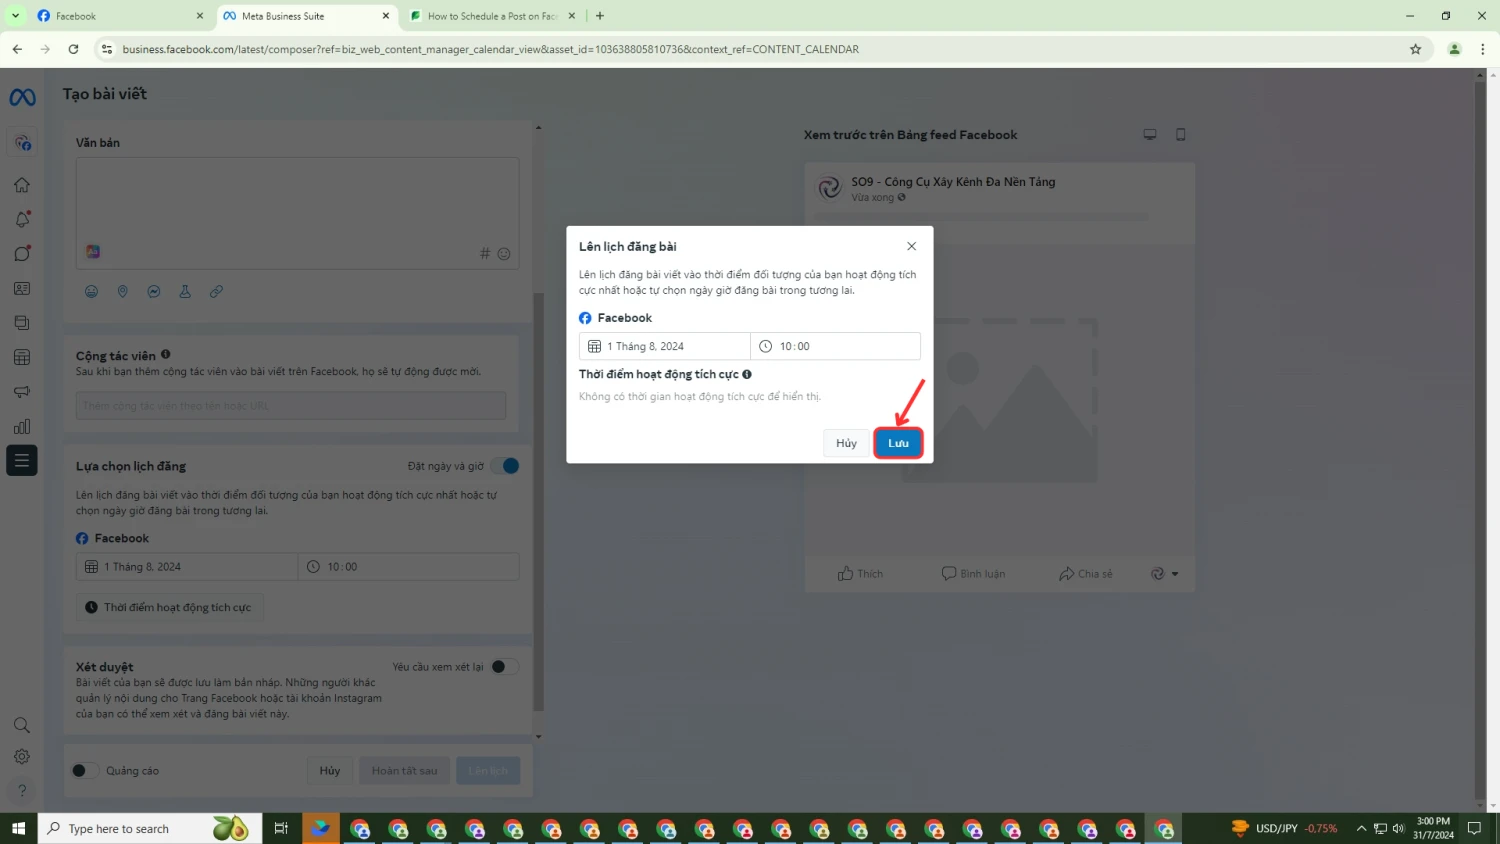Open the Notifications bell in sidebar

pyautogui.click(x=22, y=219)
